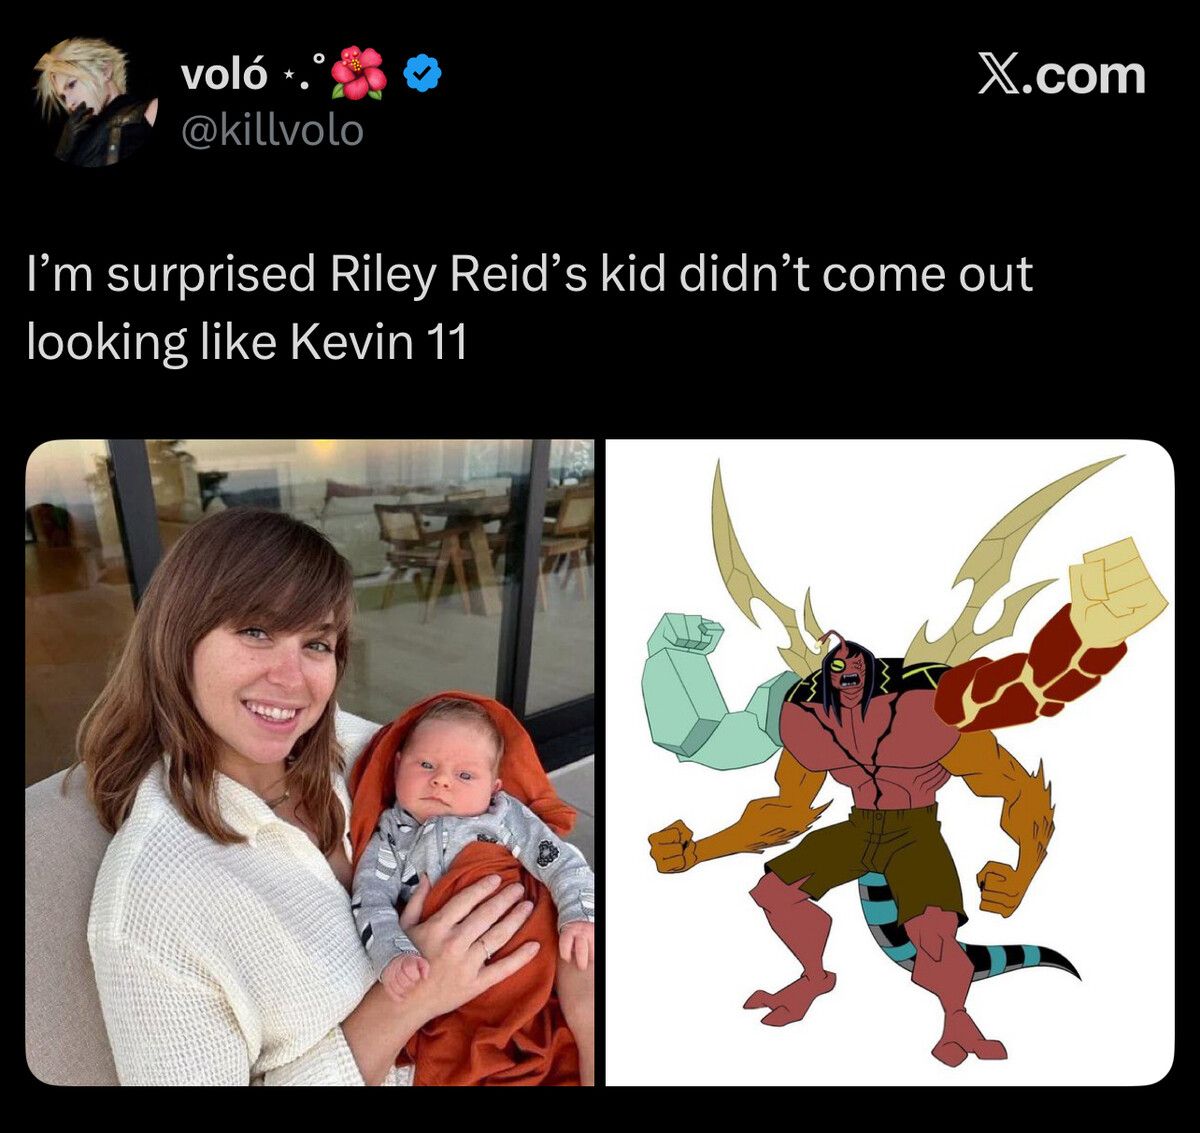Open the photo of woman holding baby
Image resolution: width=1200 pixels, height=1133 pixels.
coord(310,763)
